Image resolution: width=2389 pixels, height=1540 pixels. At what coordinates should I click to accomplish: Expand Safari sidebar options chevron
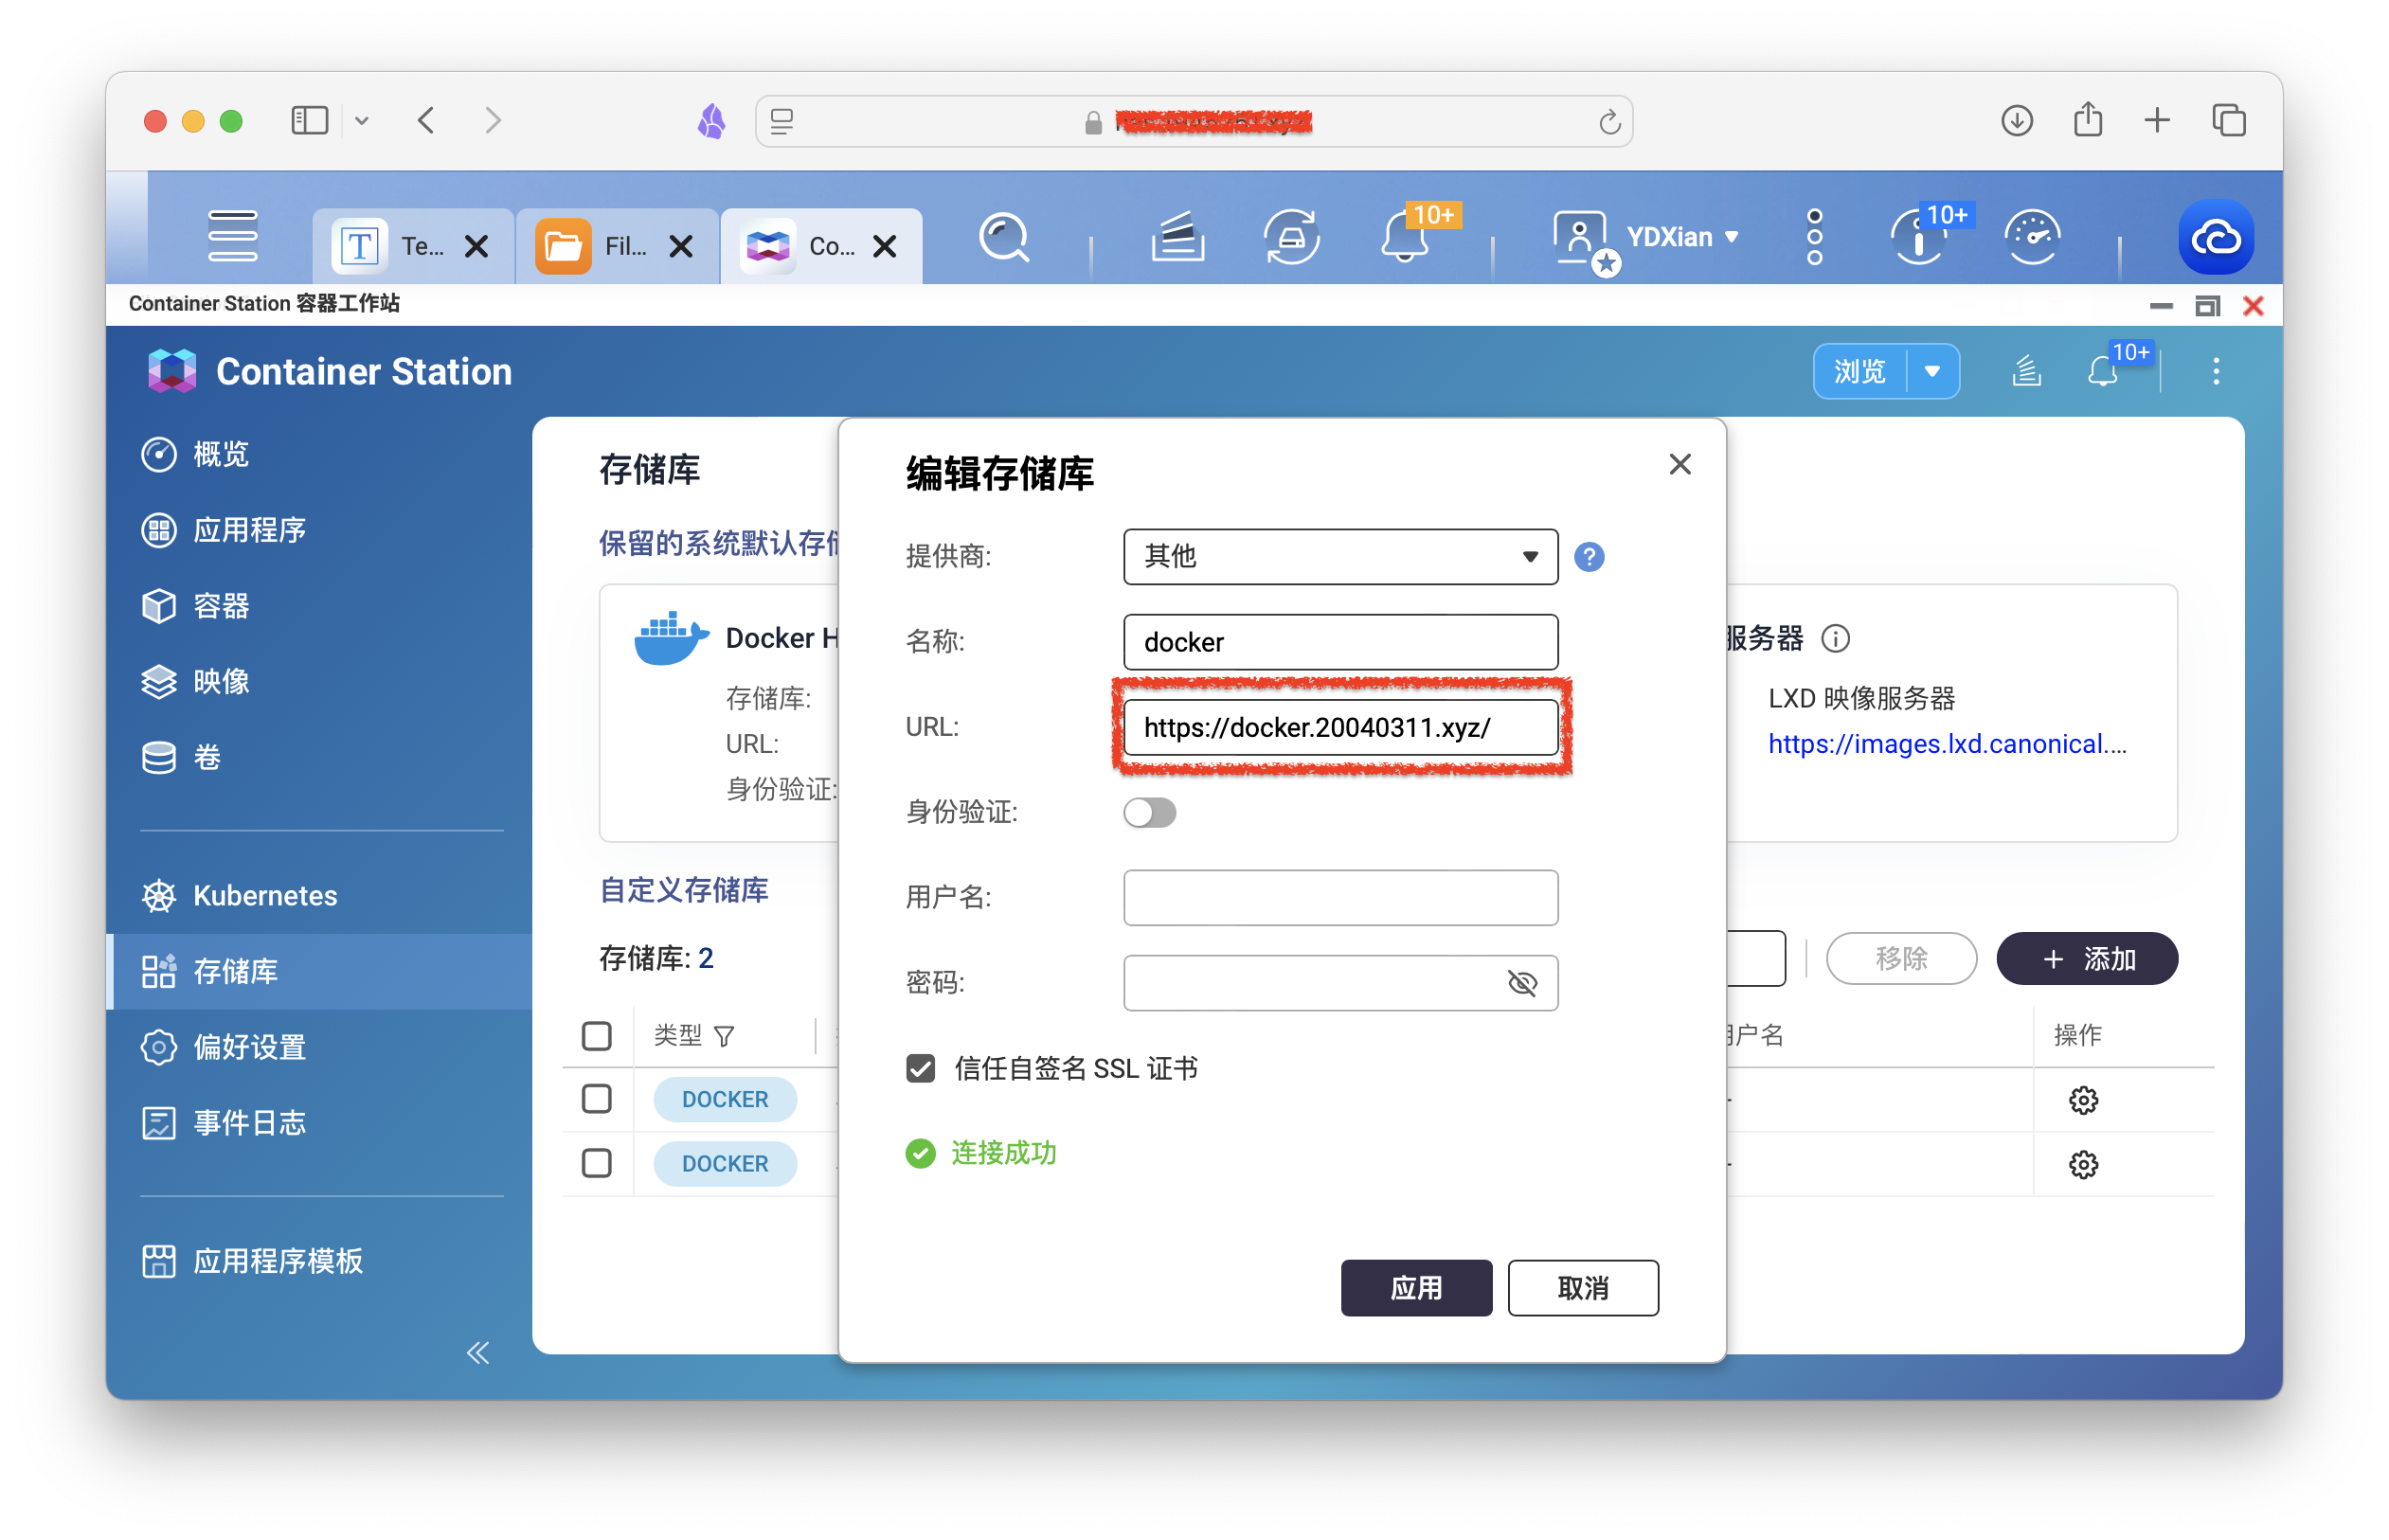[362, 121]
